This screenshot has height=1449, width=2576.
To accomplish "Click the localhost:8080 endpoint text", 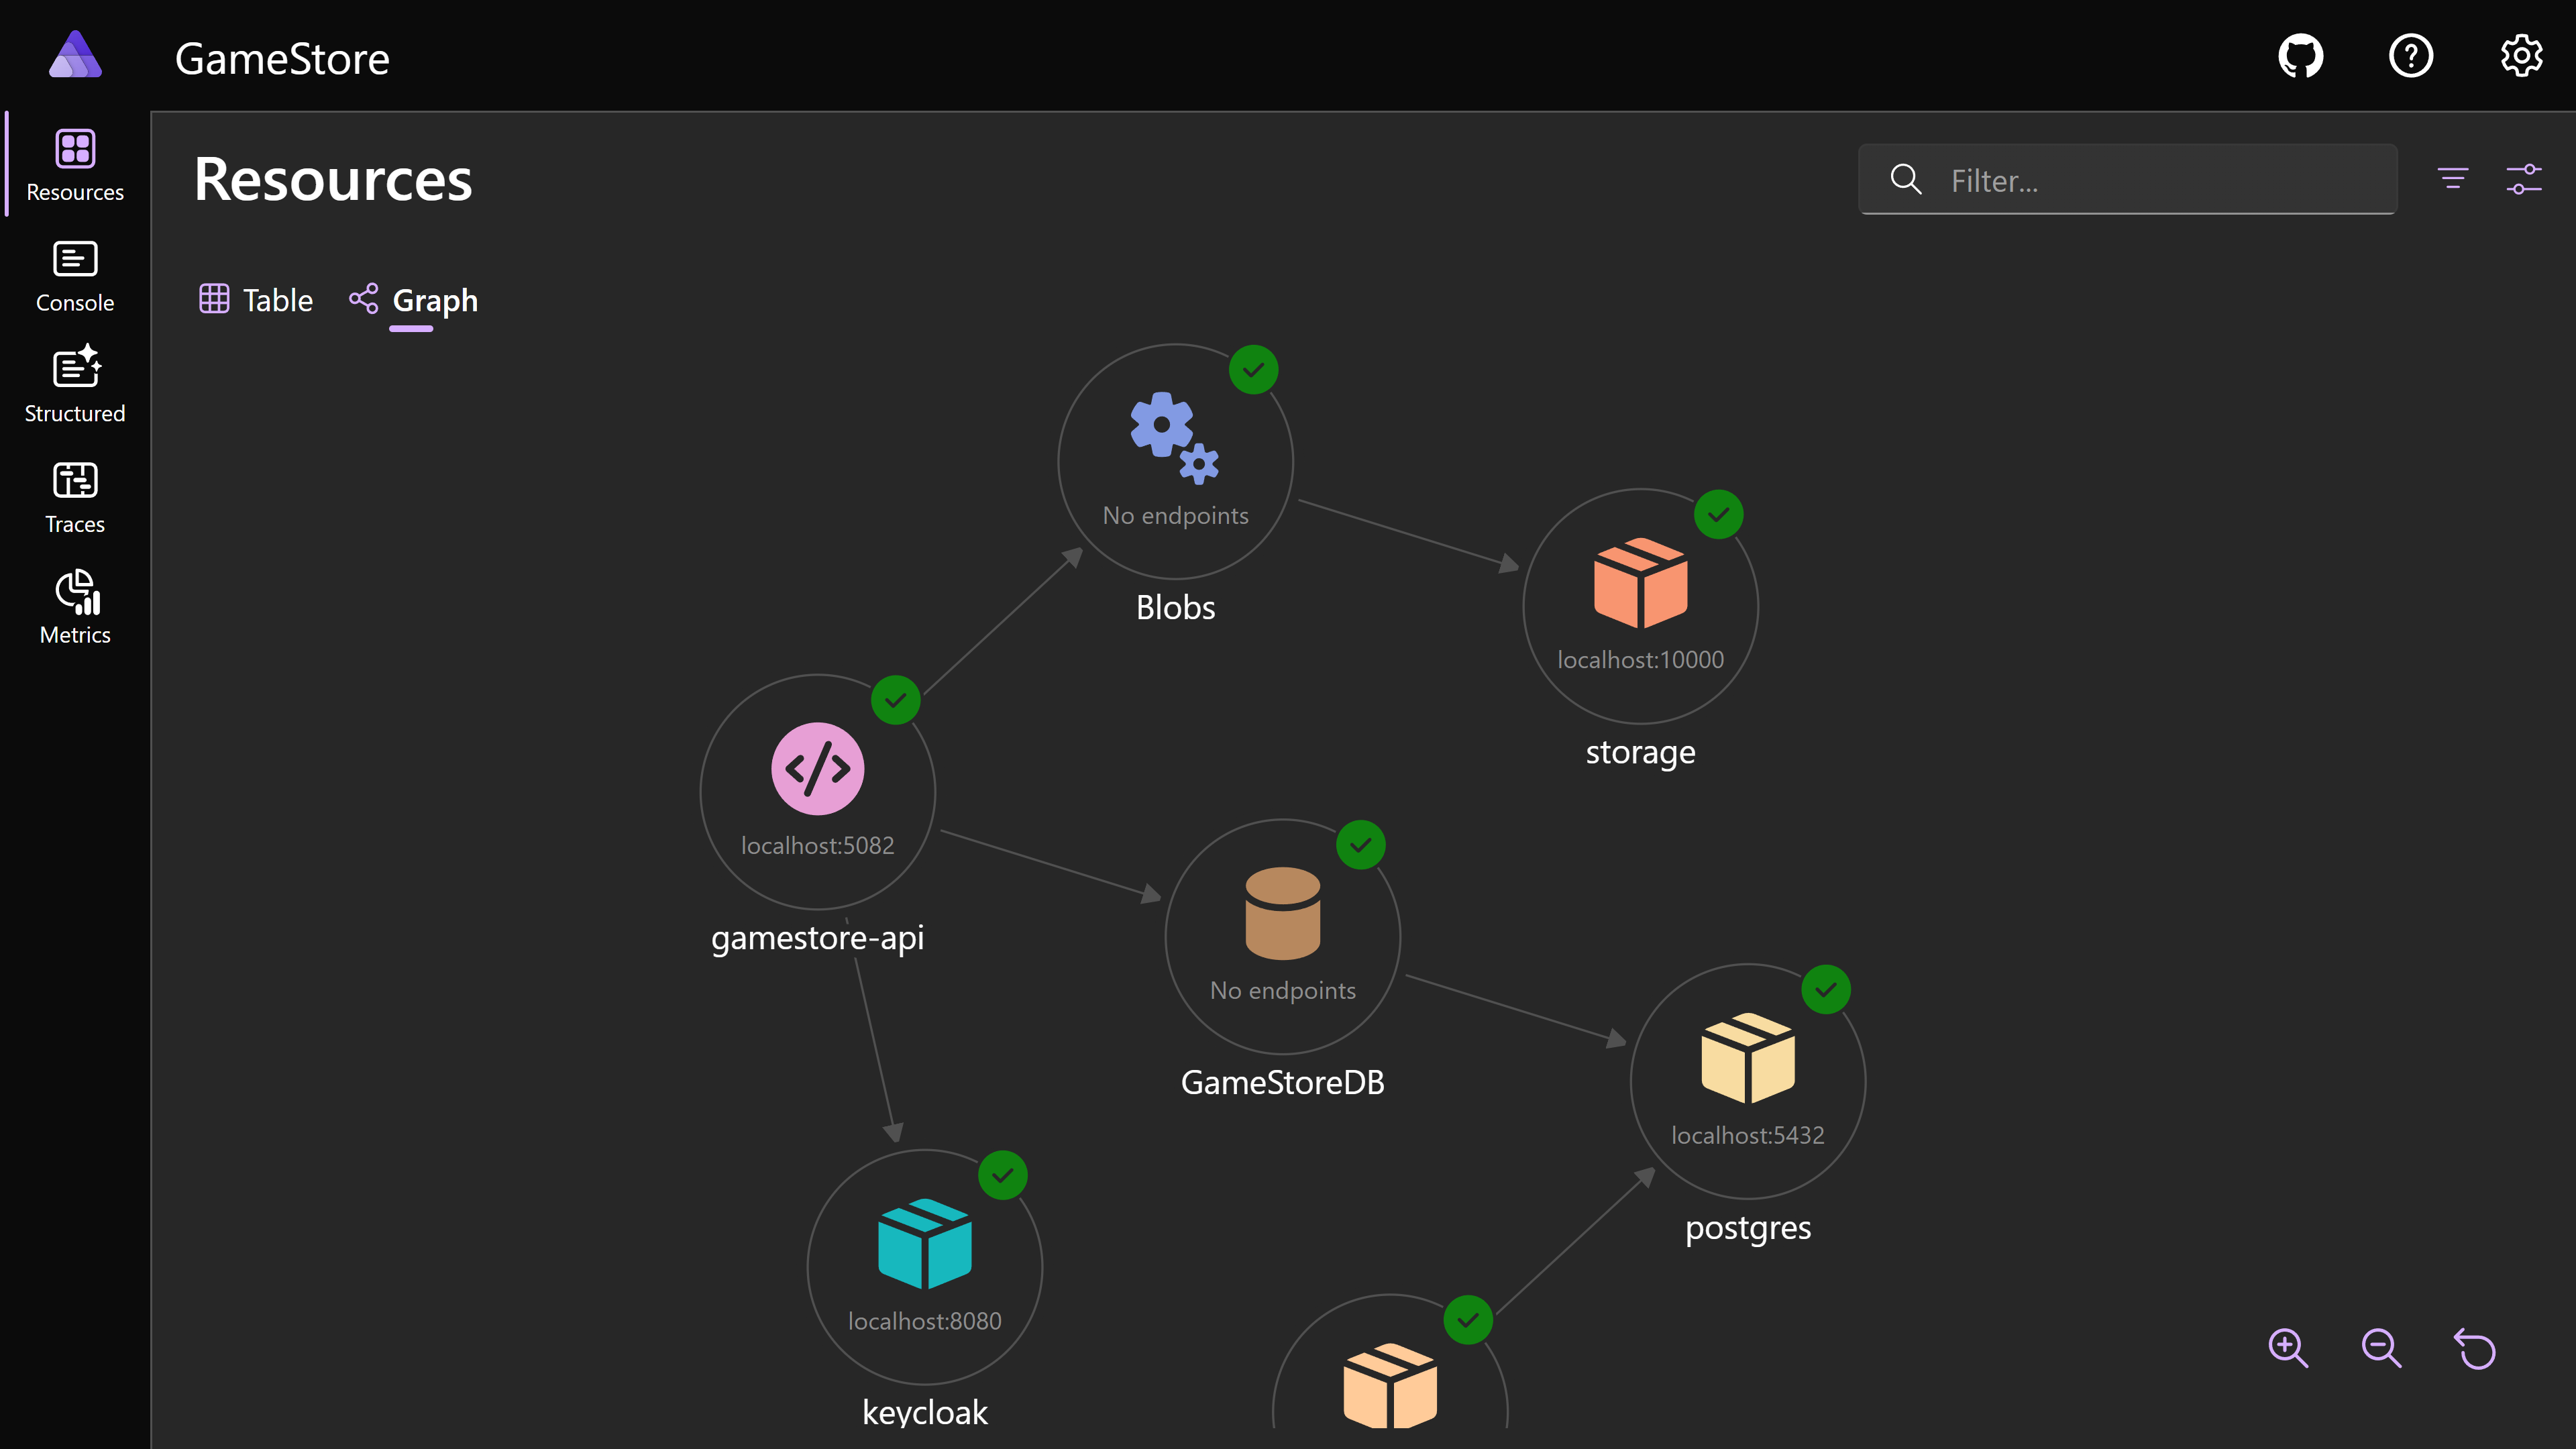I will point(925,1321).
